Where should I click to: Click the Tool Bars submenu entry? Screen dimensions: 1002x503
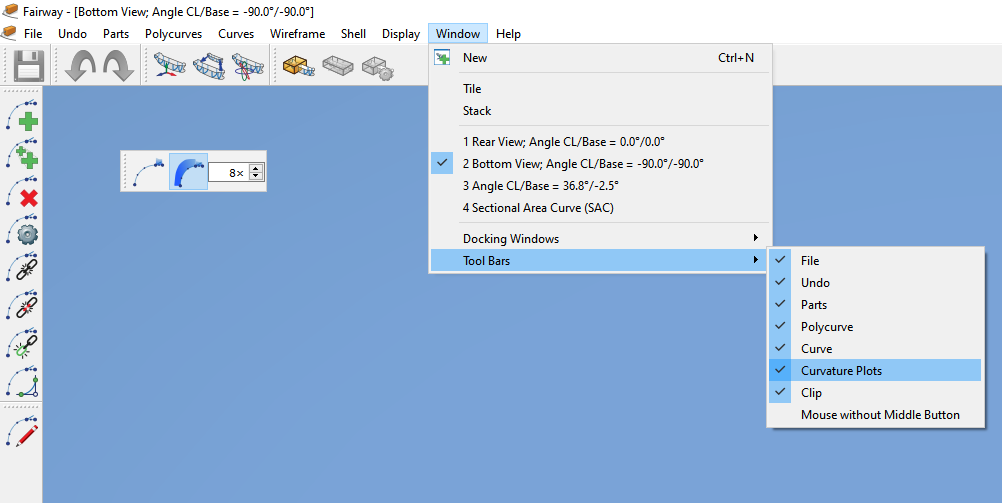[600, 261]
